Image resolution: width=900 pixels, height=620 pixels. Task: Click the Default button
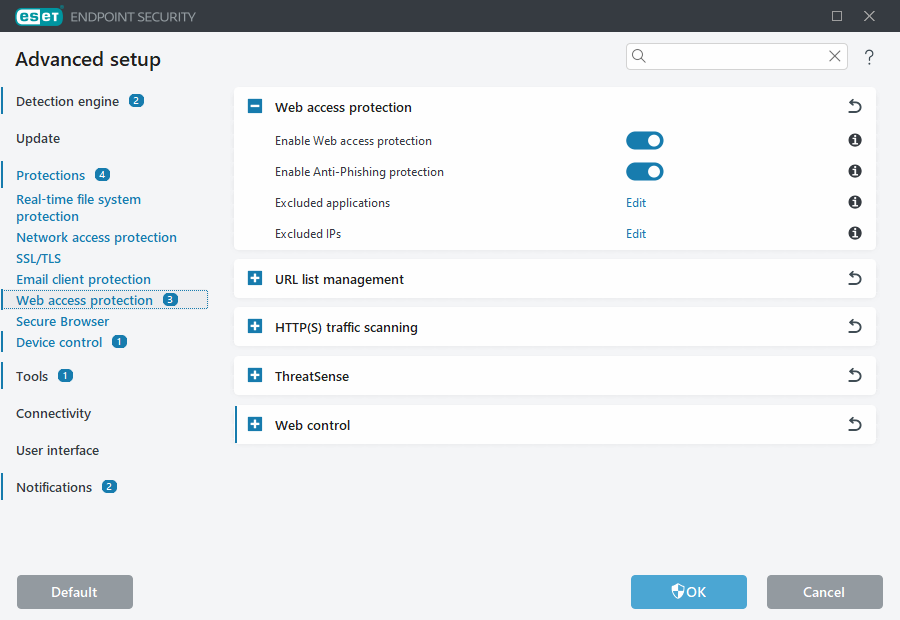tap(74, 592)
